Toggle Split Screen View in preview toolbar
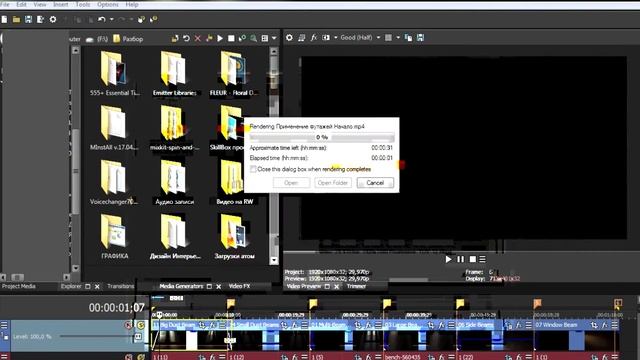 coord(326,38)
